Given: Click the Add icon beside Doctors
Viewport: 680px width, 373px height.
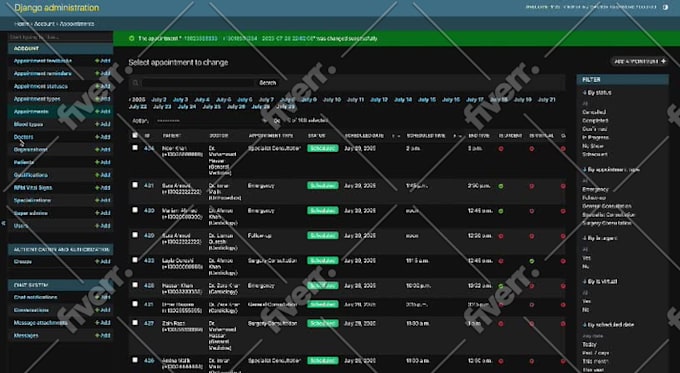Looking at the screenshot, I should 103,137.
